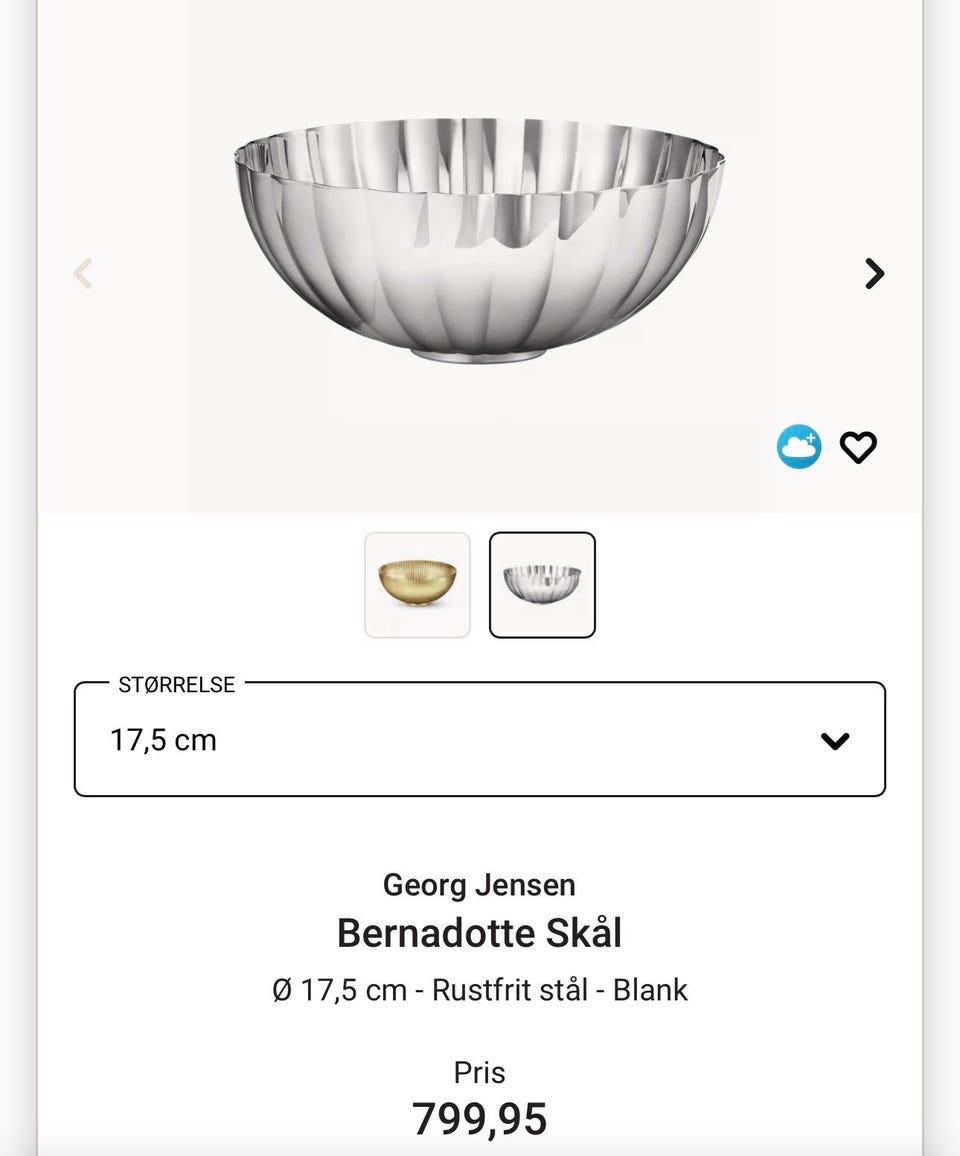960x1156 pixels.
Task: Click the Rustfrit stål description line
Action: [479, 990]
